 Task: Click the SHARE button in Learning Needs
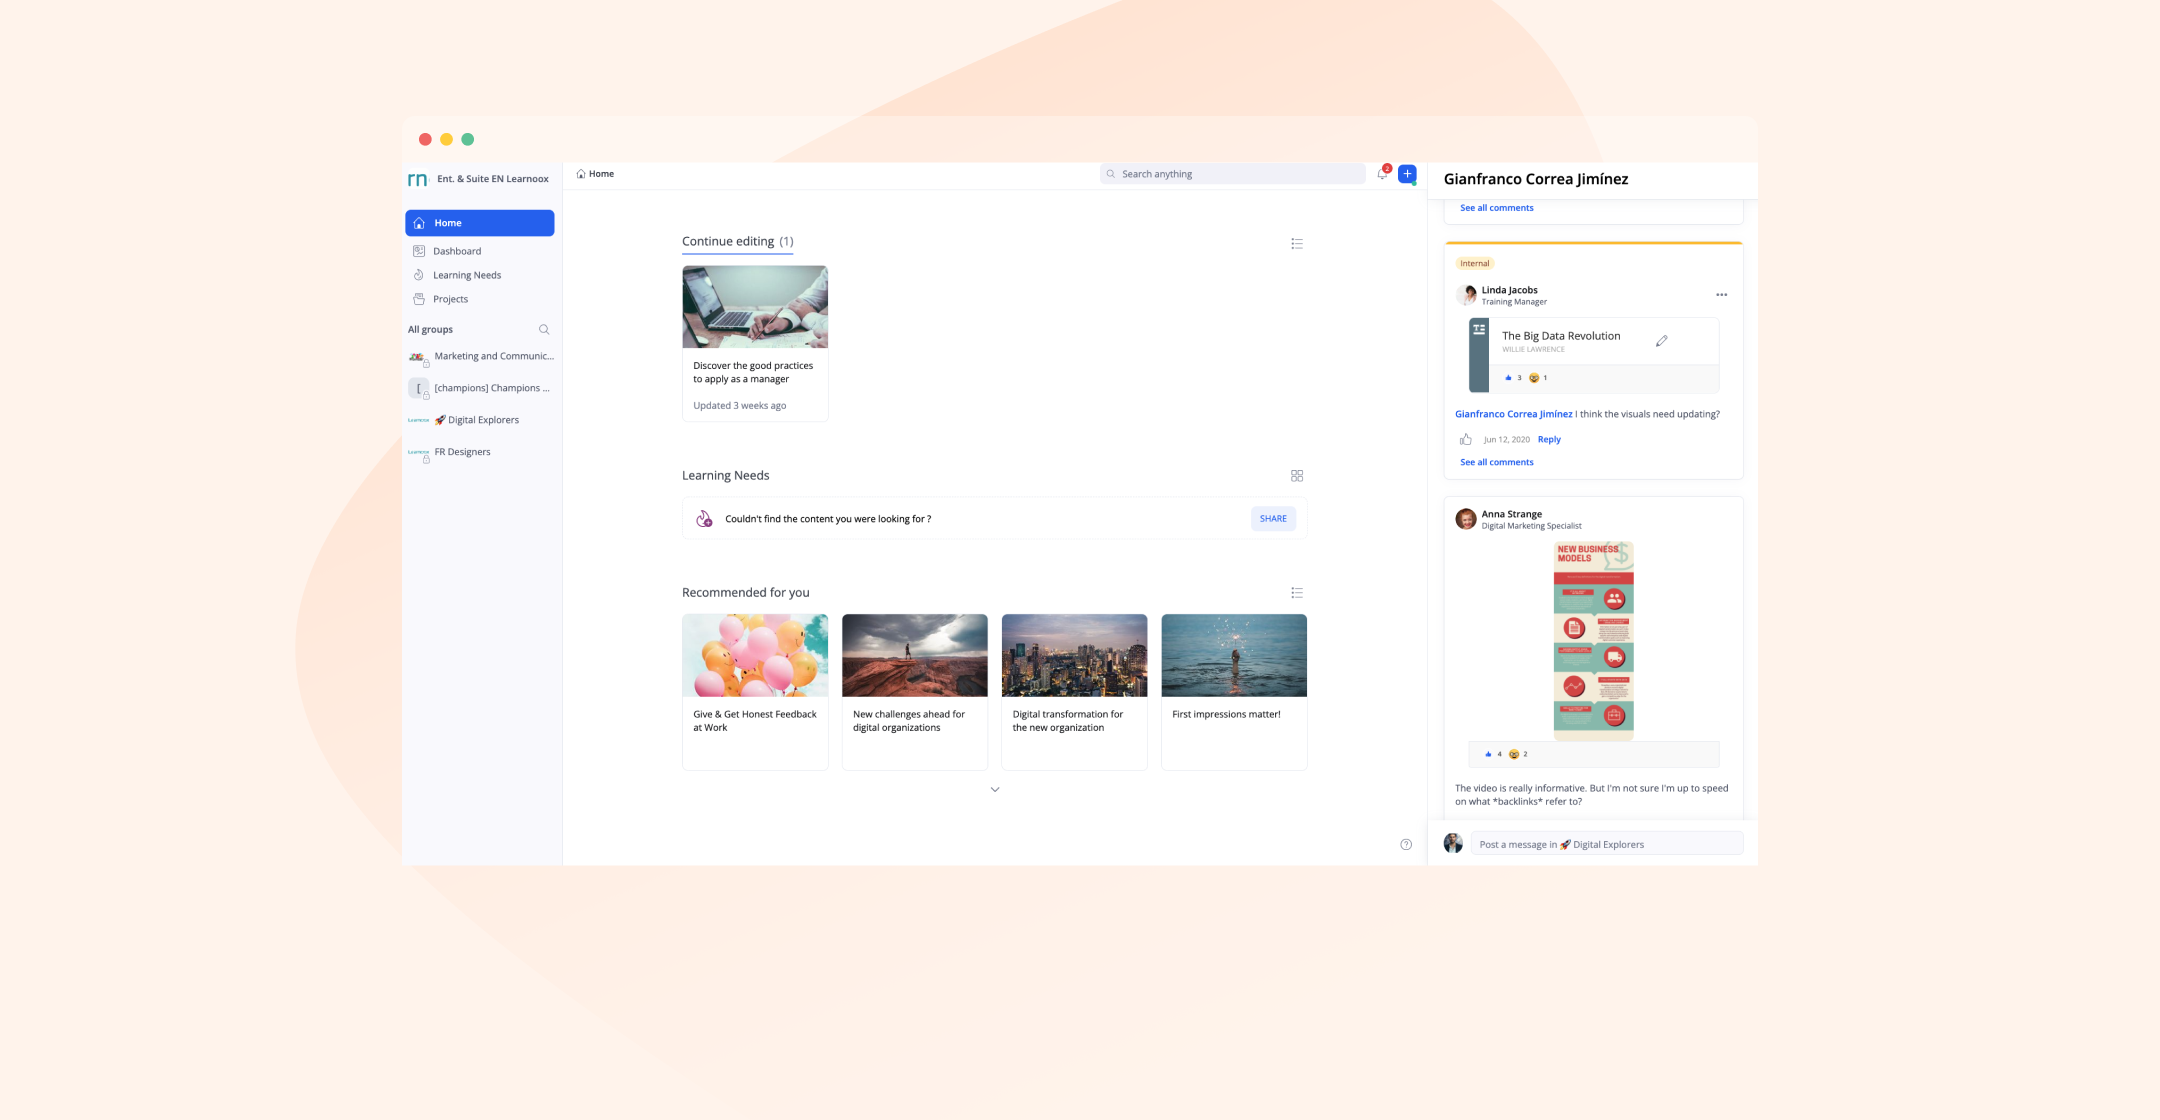(x=1273, y=519)
